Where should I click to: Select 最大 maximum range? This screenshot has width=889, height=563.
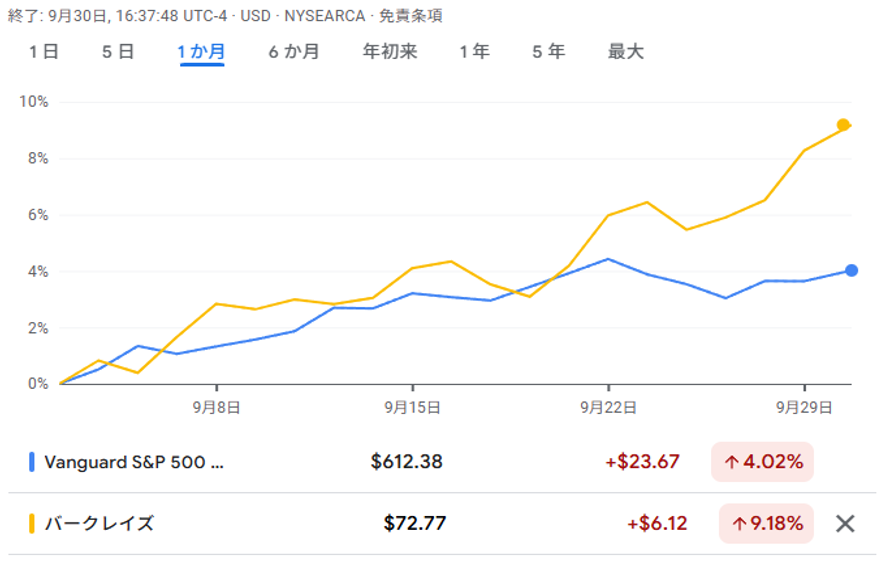tap(625, 52)
